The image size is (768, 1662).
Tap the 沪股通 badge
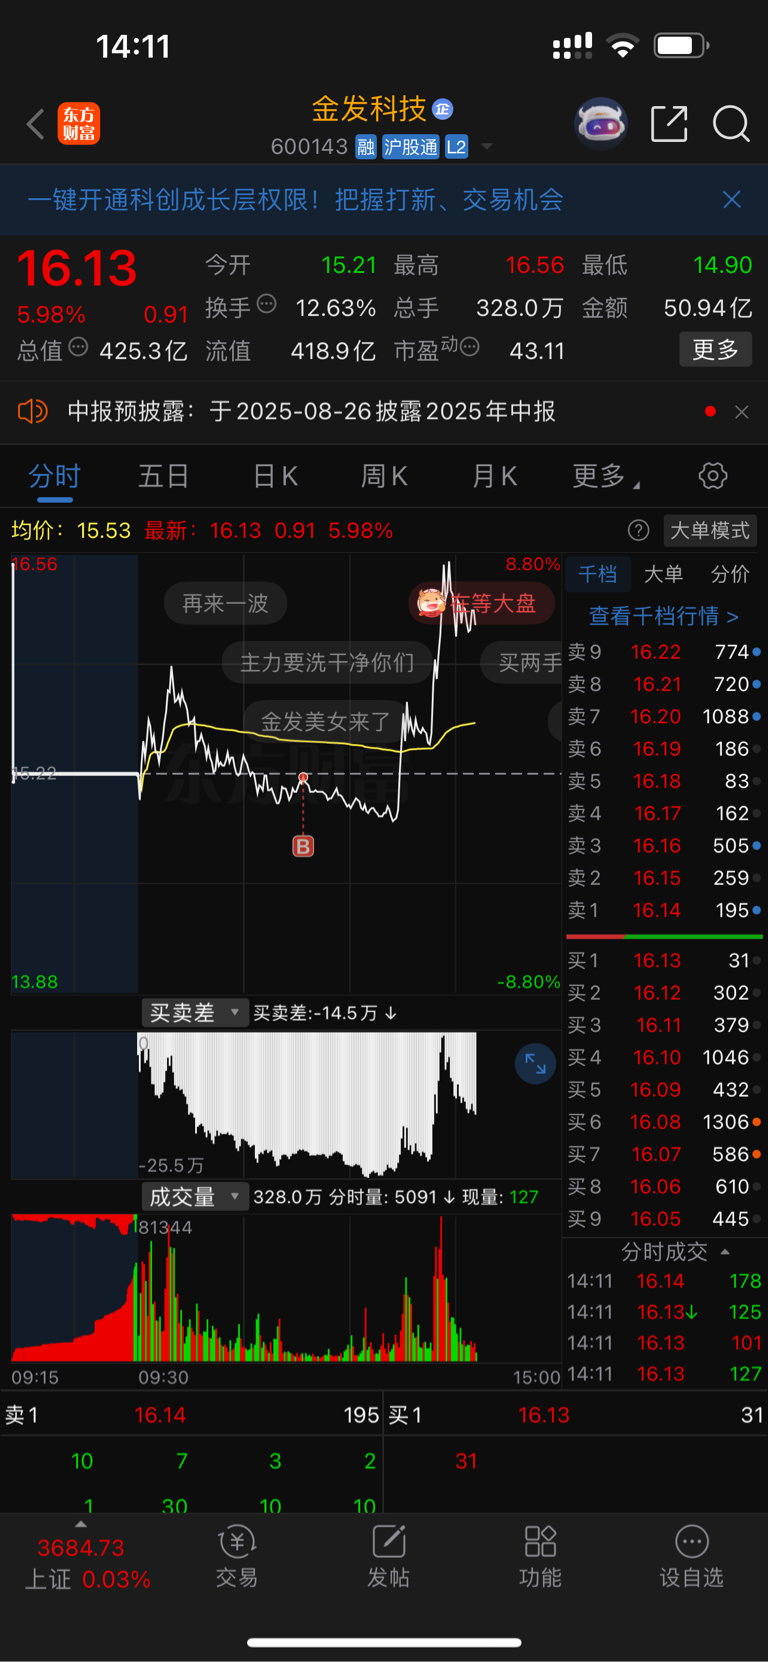[x=411, y=147]
